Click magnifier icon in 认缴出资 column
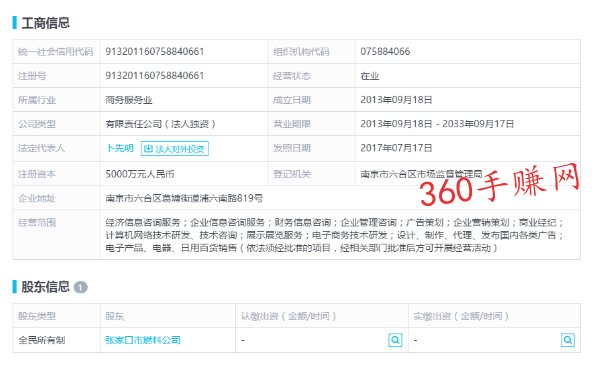597x371 pixels. (x=395, y=340)
